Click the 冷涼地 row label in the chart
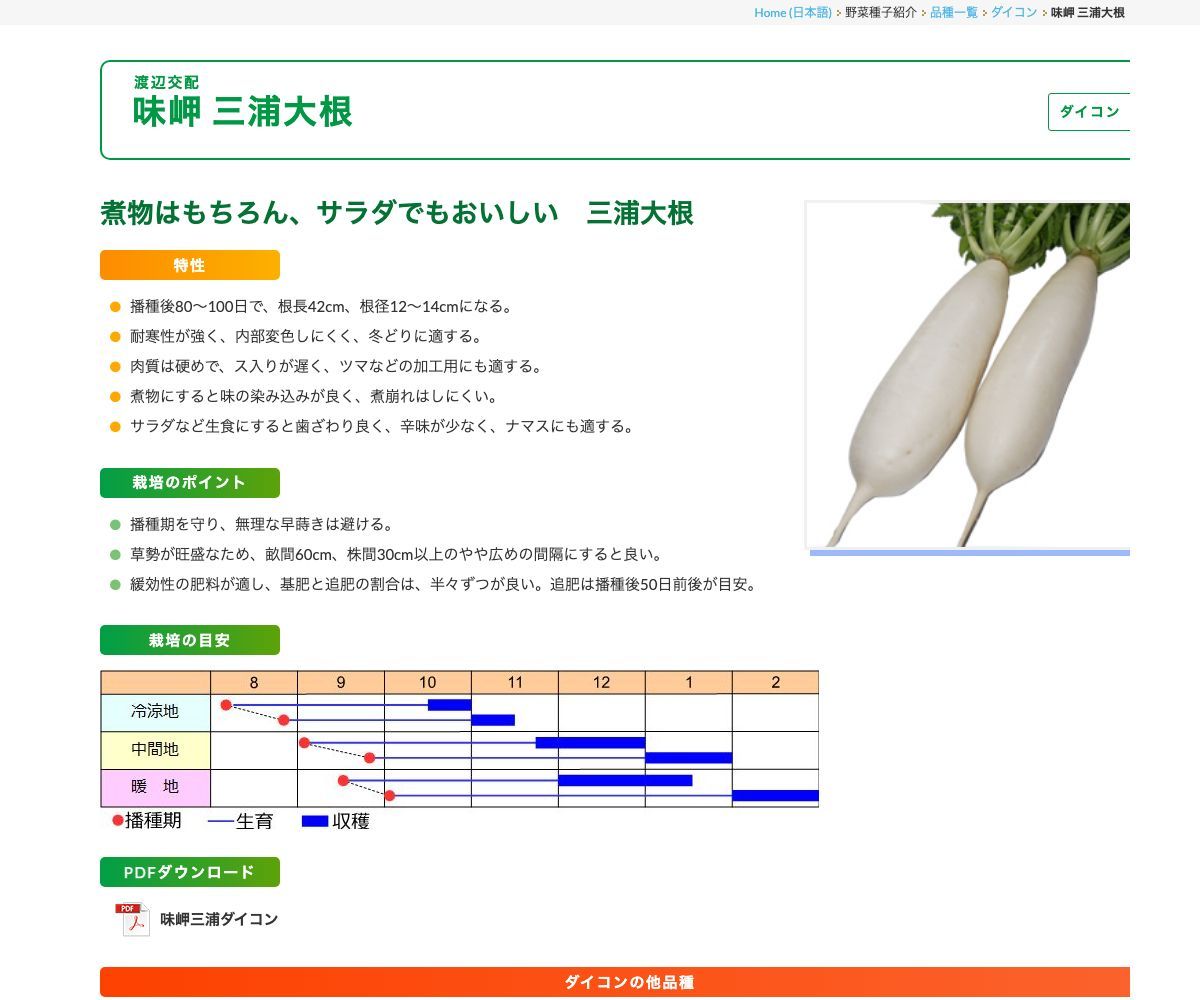Screen dimensions: 1200x1000 click(155, 712)
